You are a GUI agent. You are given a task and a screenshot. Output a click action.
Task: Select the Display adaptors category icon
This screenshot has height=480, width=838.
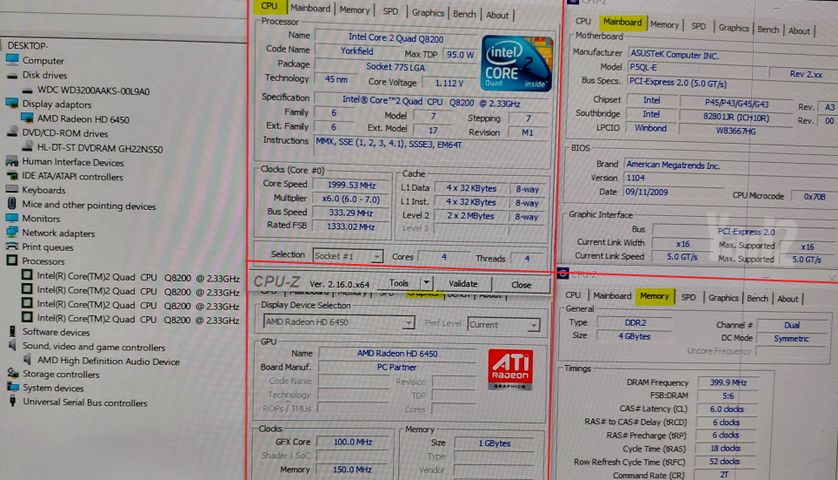coord(12,103)
